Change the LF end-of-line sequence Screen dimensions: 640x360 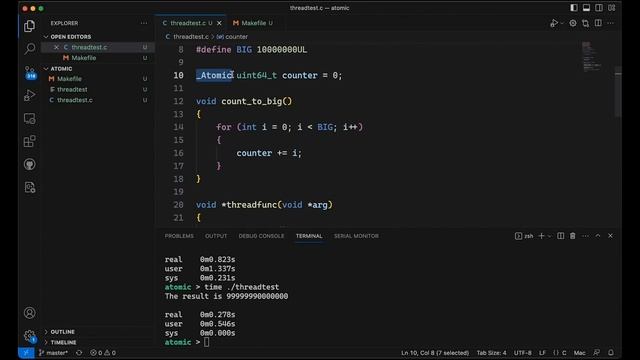pos(542,353)
